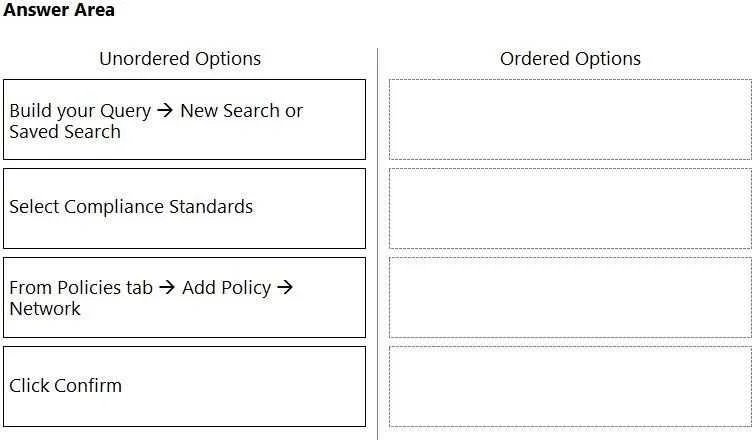This screenshot has width=752, height=440.
Task: Select the "Build your Query" option box
Action: [x=184, y=119]
